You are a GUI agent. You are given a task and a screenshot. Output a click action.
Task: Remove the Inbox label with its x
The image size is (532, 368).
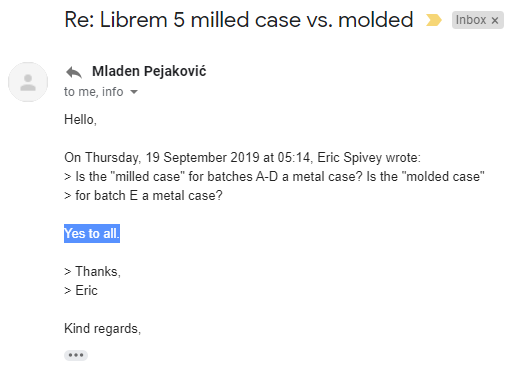click(x=495, y=21)
